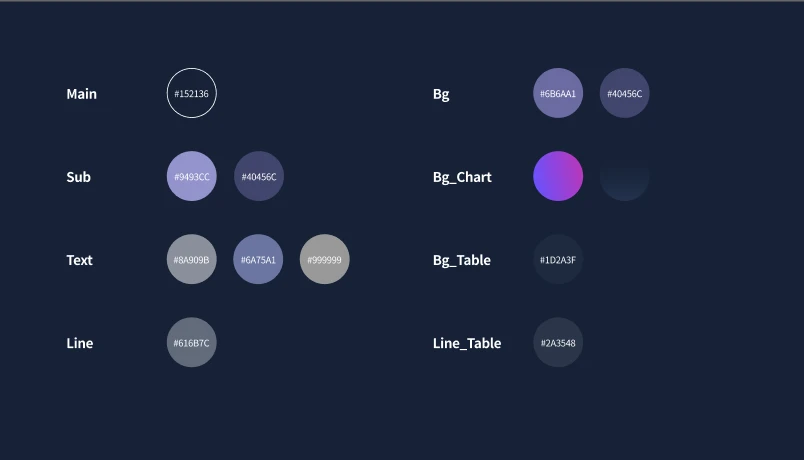Pick the Sub swatch #40456C
This screenshot has height=460, width=804.
point(259,176)
